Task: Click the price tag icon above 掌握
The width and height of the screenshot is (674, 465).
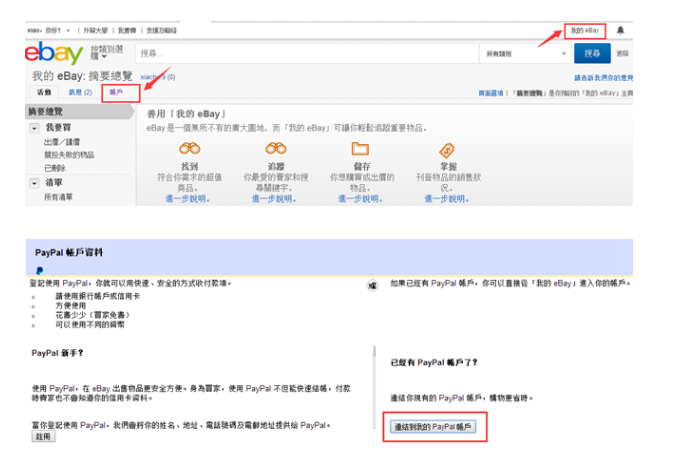Action: [447, 150]
